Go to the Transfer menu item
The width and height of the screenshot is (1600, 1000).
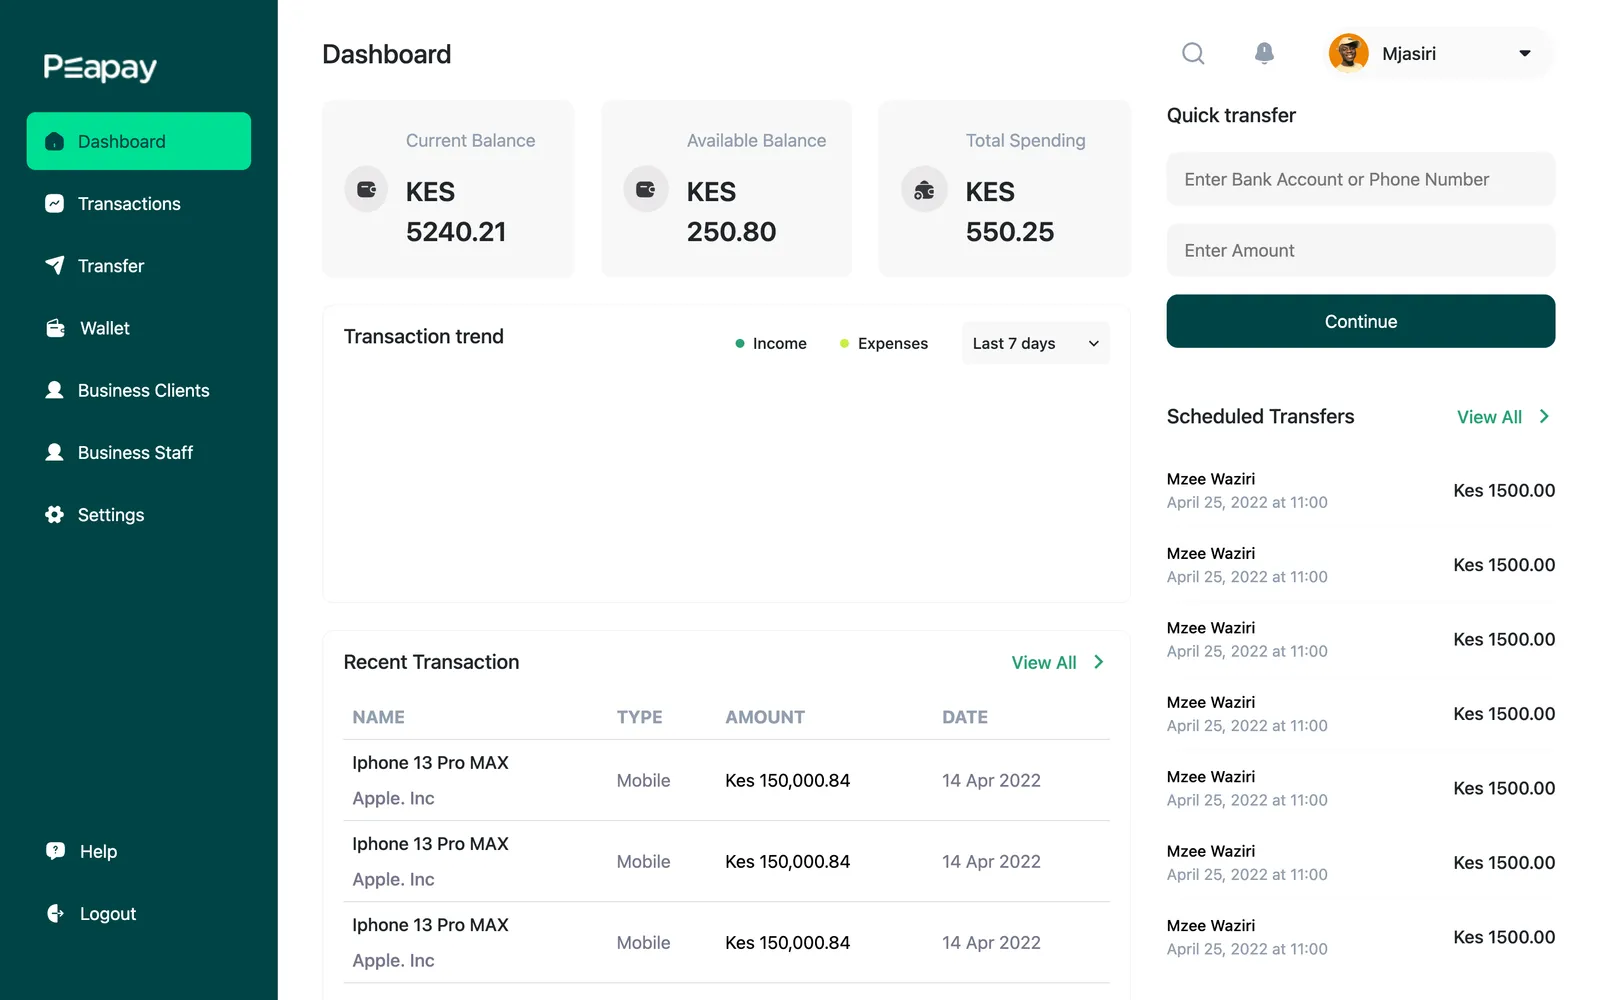coord(139,266)
